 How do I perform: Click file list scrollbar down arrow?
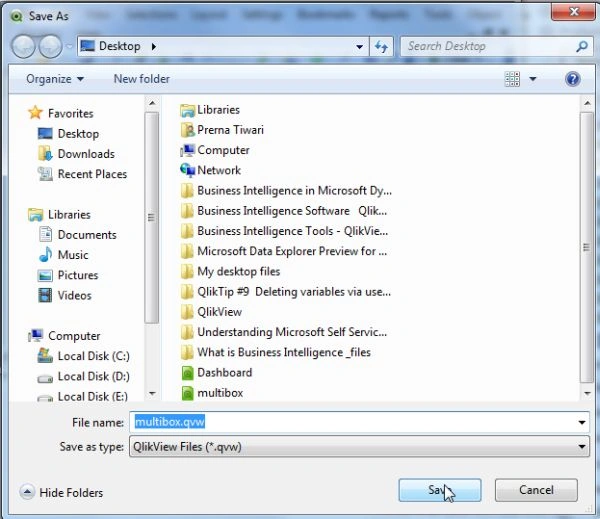[587, 393]
